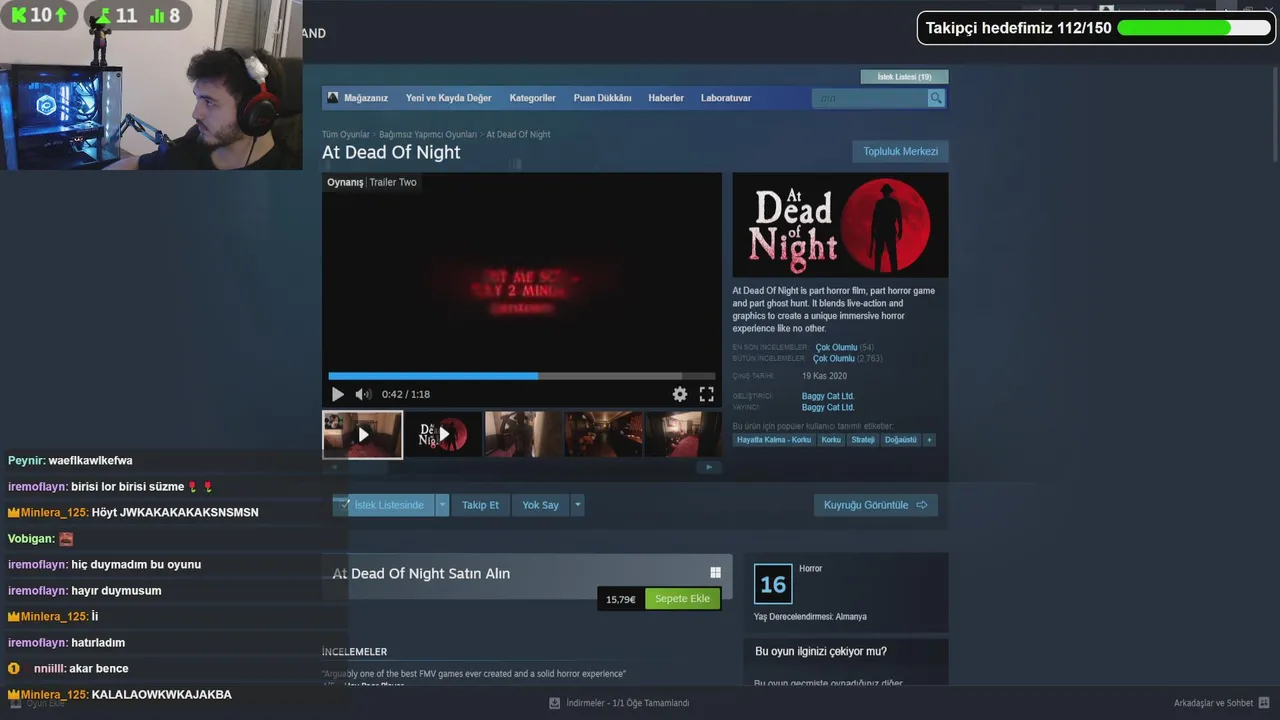Select the third screenshot thumbnail
1280x720 pixels.
[x=523, y=435]
